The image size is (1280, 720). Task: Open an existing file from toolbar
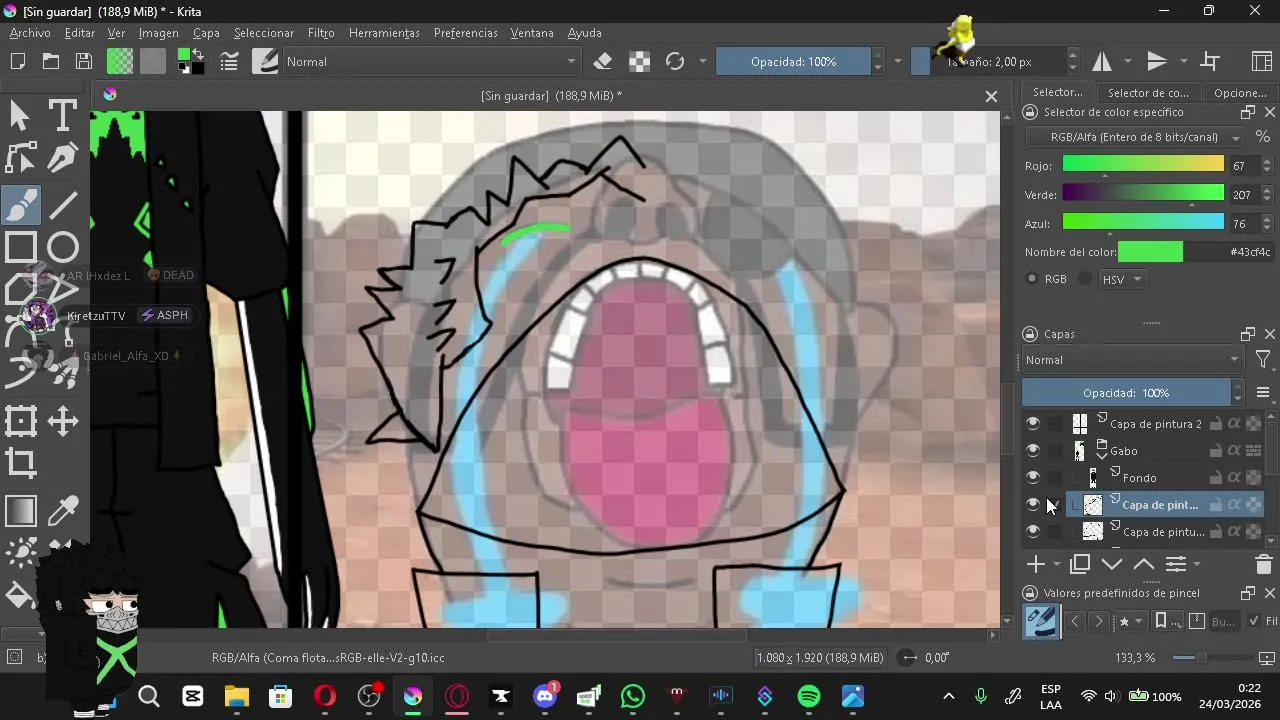tap(51, 62)
